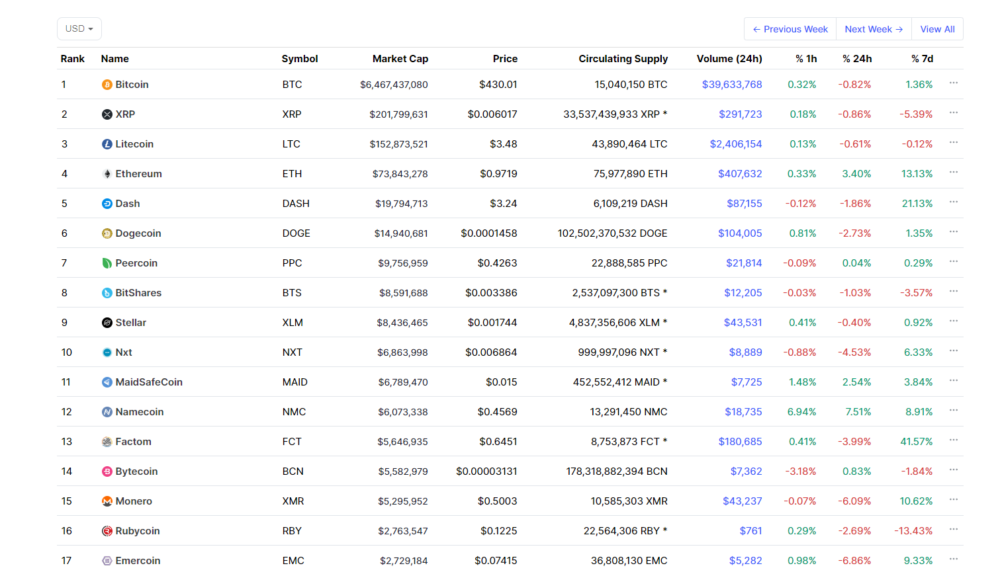Open Bitcoin volume link $39,633,768
The width and height of the screenshot is (1000, 574).
pos(732,85)
